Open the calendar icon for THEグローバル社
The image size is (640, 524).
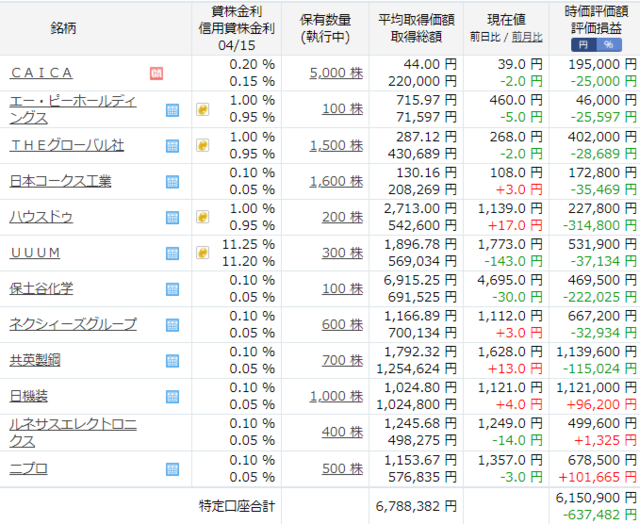coord(173,146)
